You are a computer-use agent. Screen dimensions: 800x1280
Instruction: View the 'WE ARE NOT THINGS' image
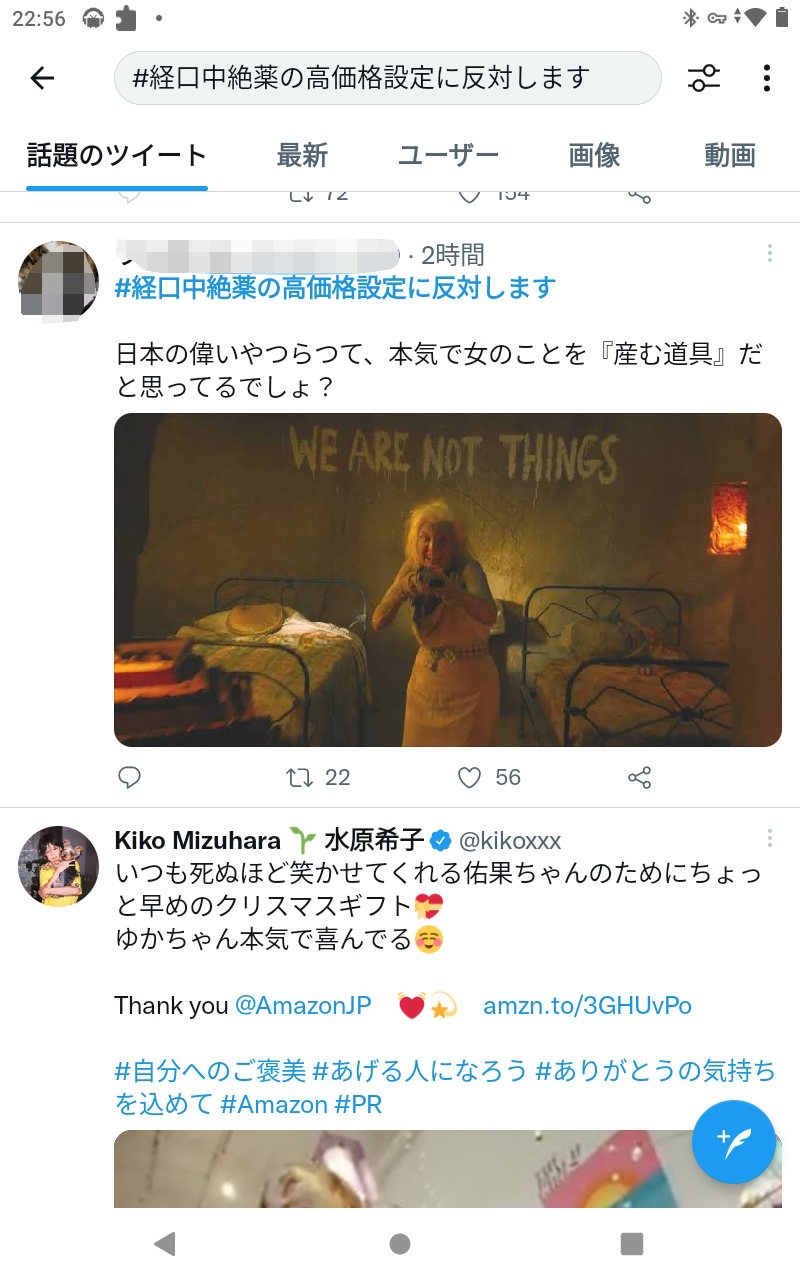(x=448, y=580)
